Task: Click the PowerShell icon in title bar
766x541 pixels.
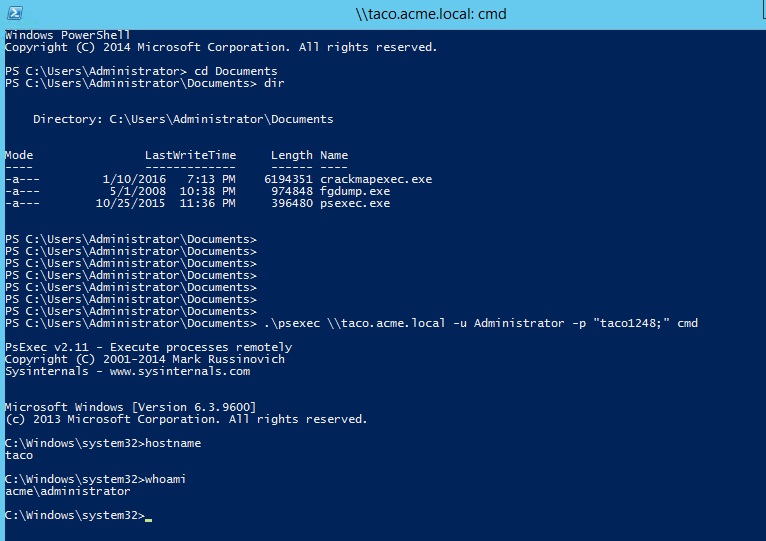Action: [15, 13]
